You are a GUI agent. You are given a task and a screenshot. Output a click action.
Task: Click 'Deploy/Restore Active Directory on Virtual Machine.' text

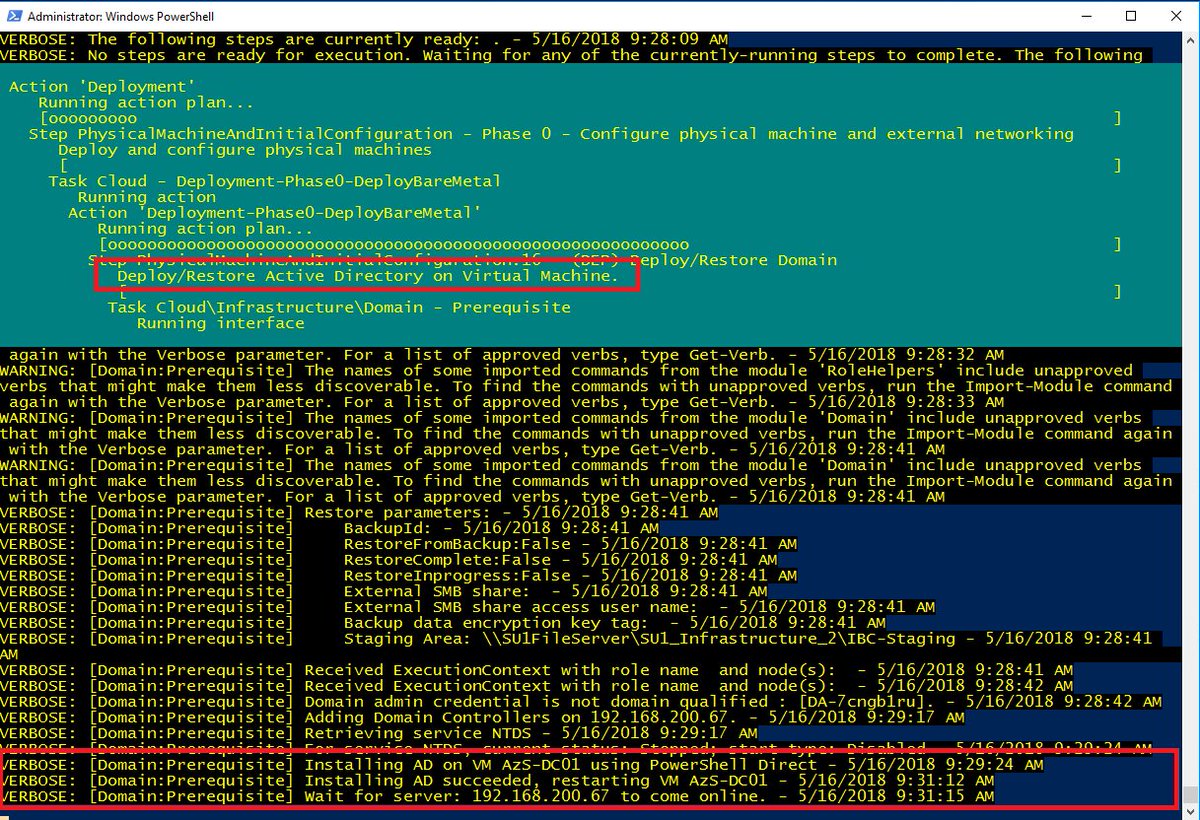368,275
